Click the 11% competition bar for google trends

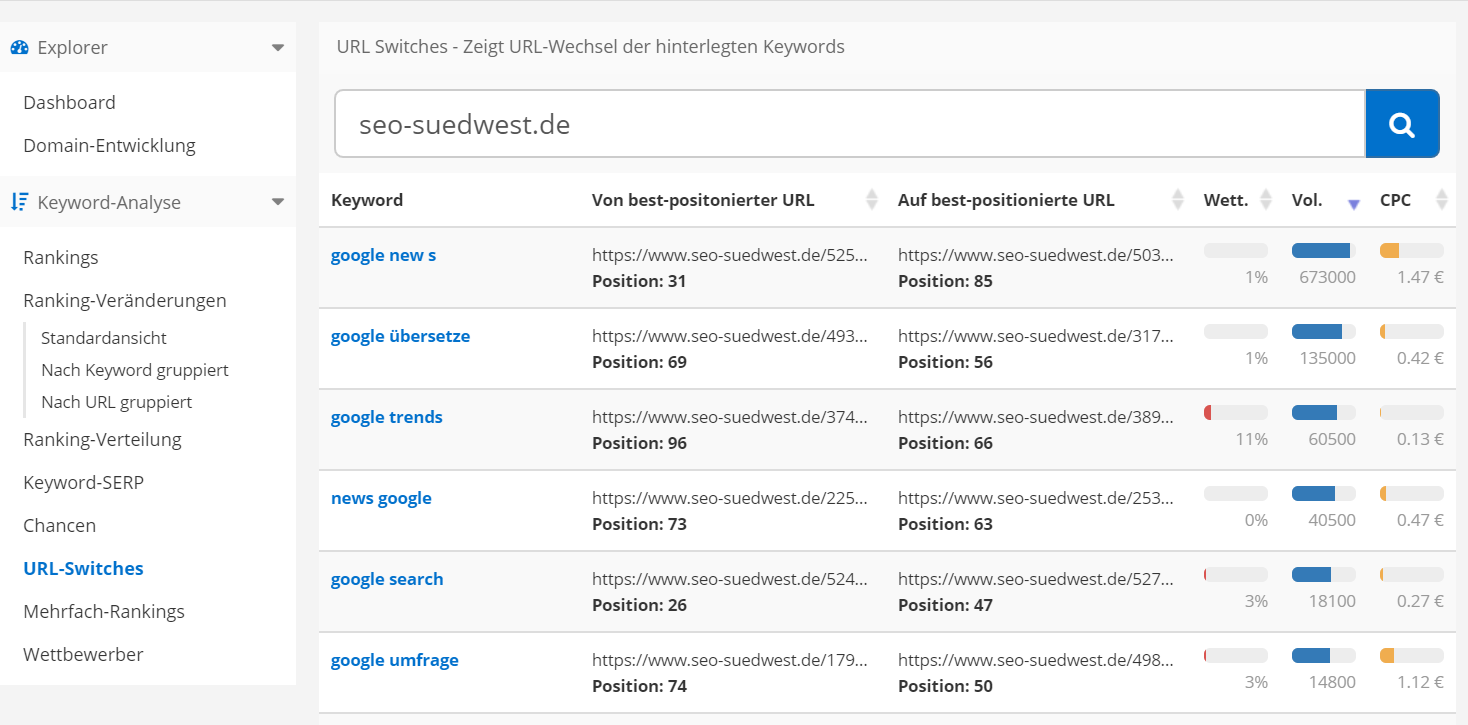coord(1235,411)
